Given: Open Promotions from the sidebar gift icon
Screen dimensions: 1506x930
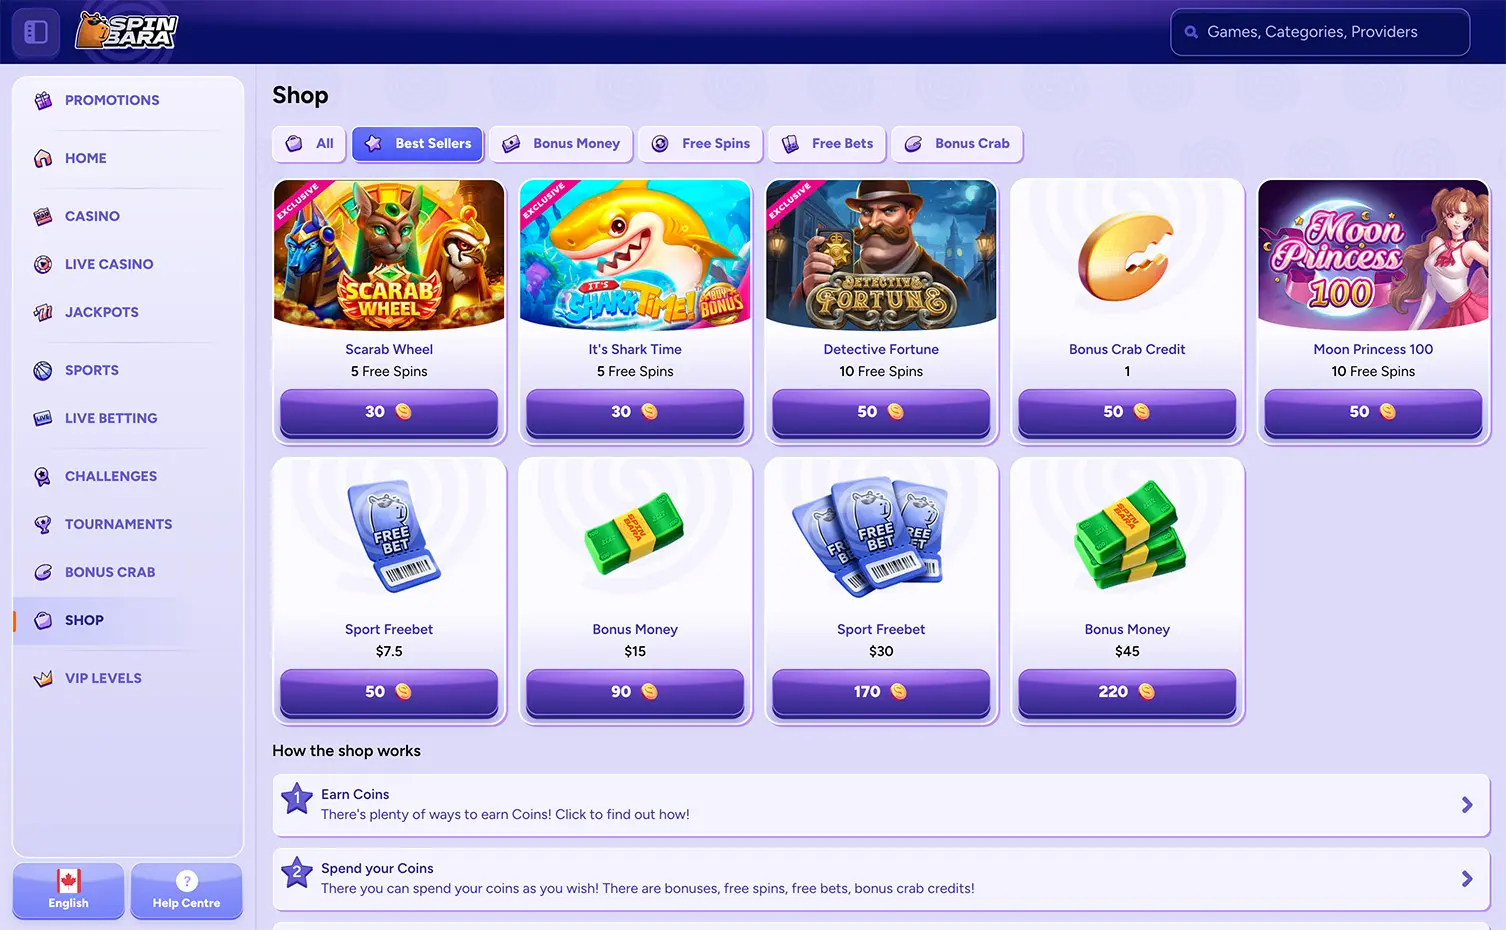Looking at the screenshot, I should point(43,100).
